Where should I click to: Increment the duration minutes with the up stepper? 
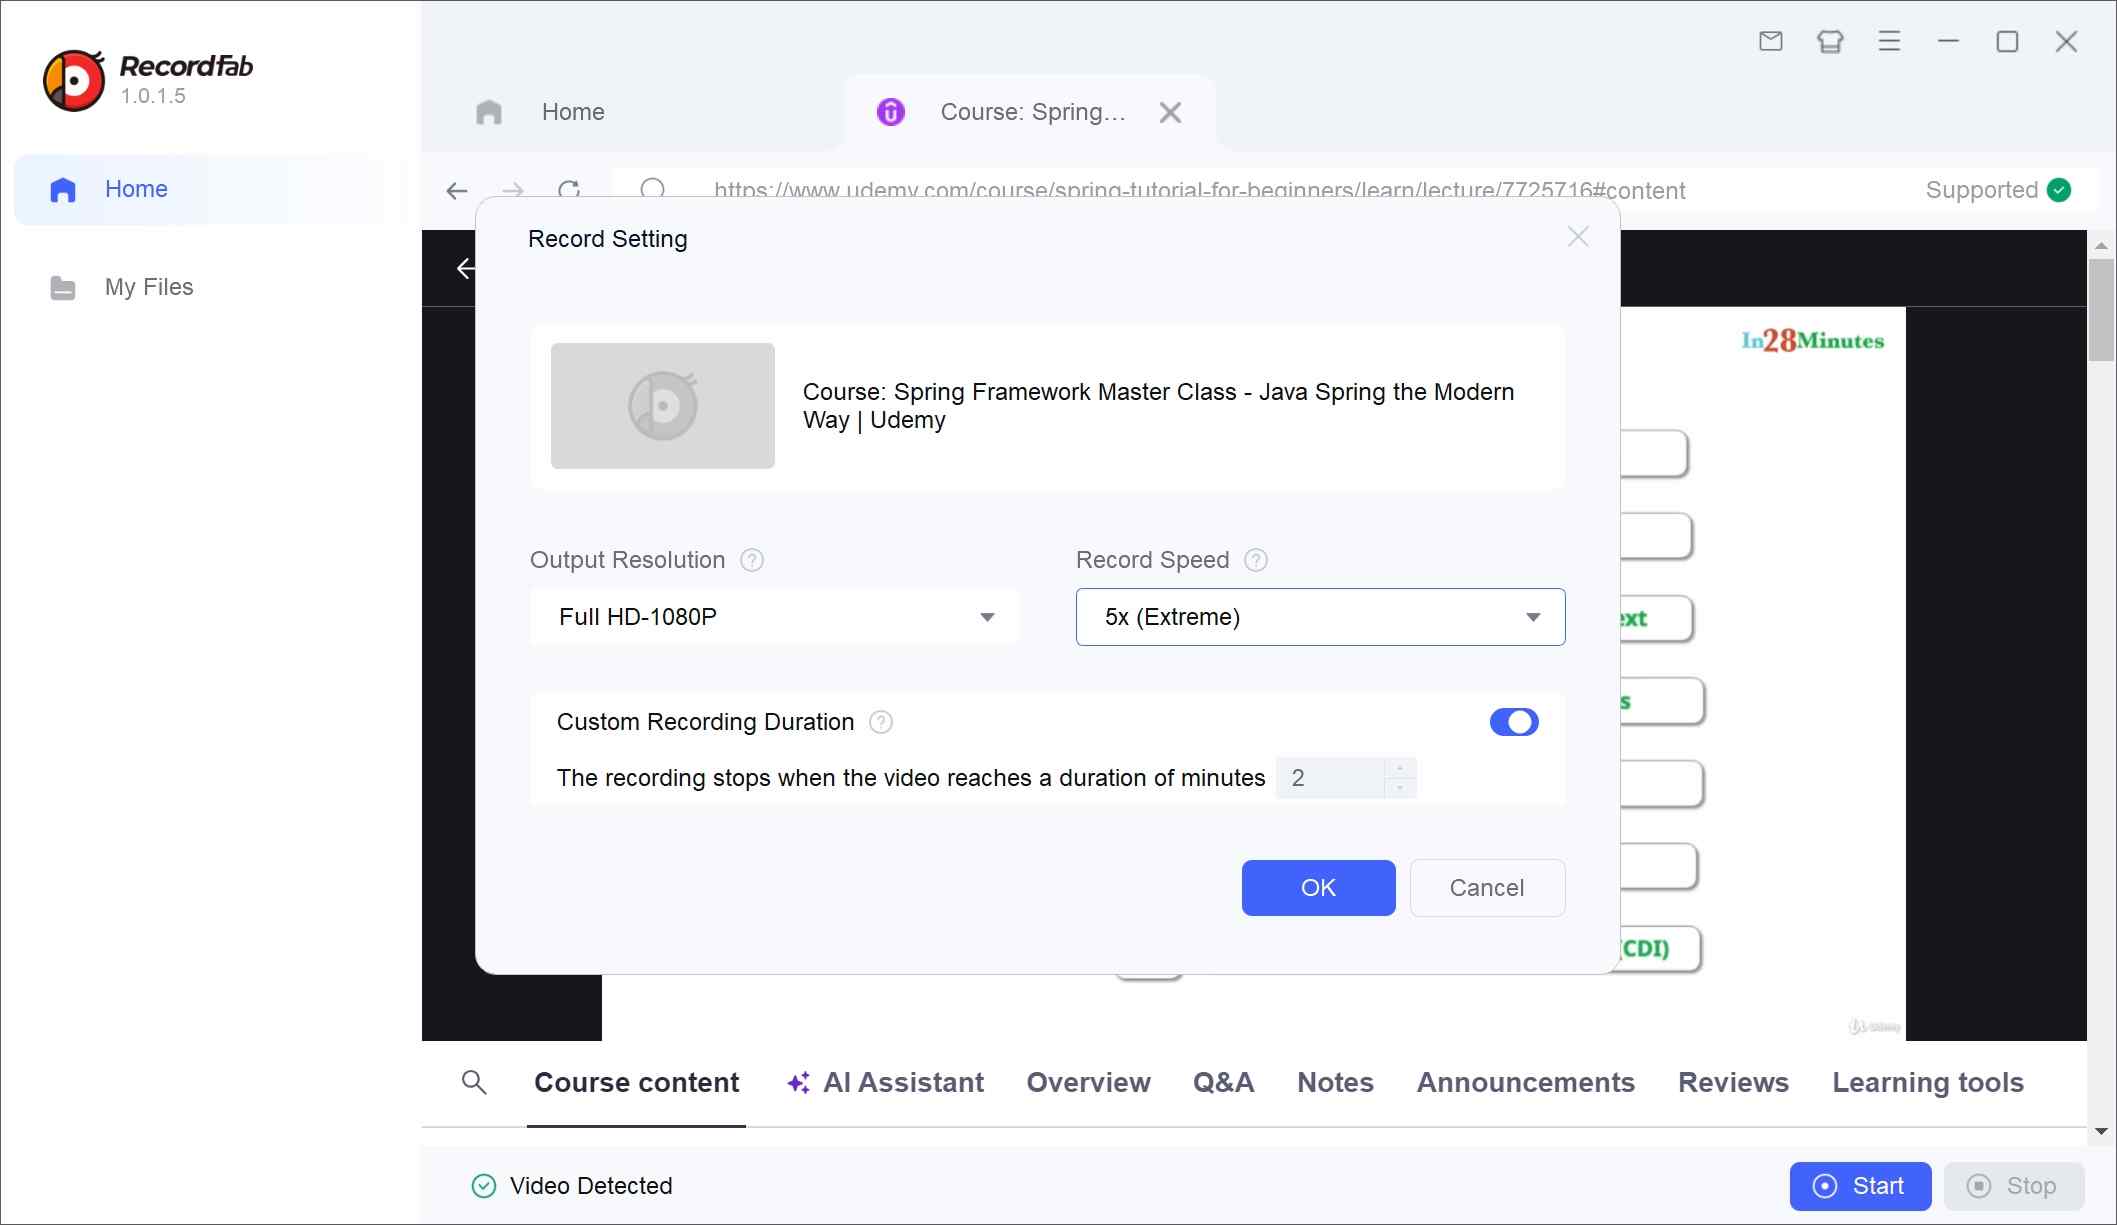tap(1398, 770)
